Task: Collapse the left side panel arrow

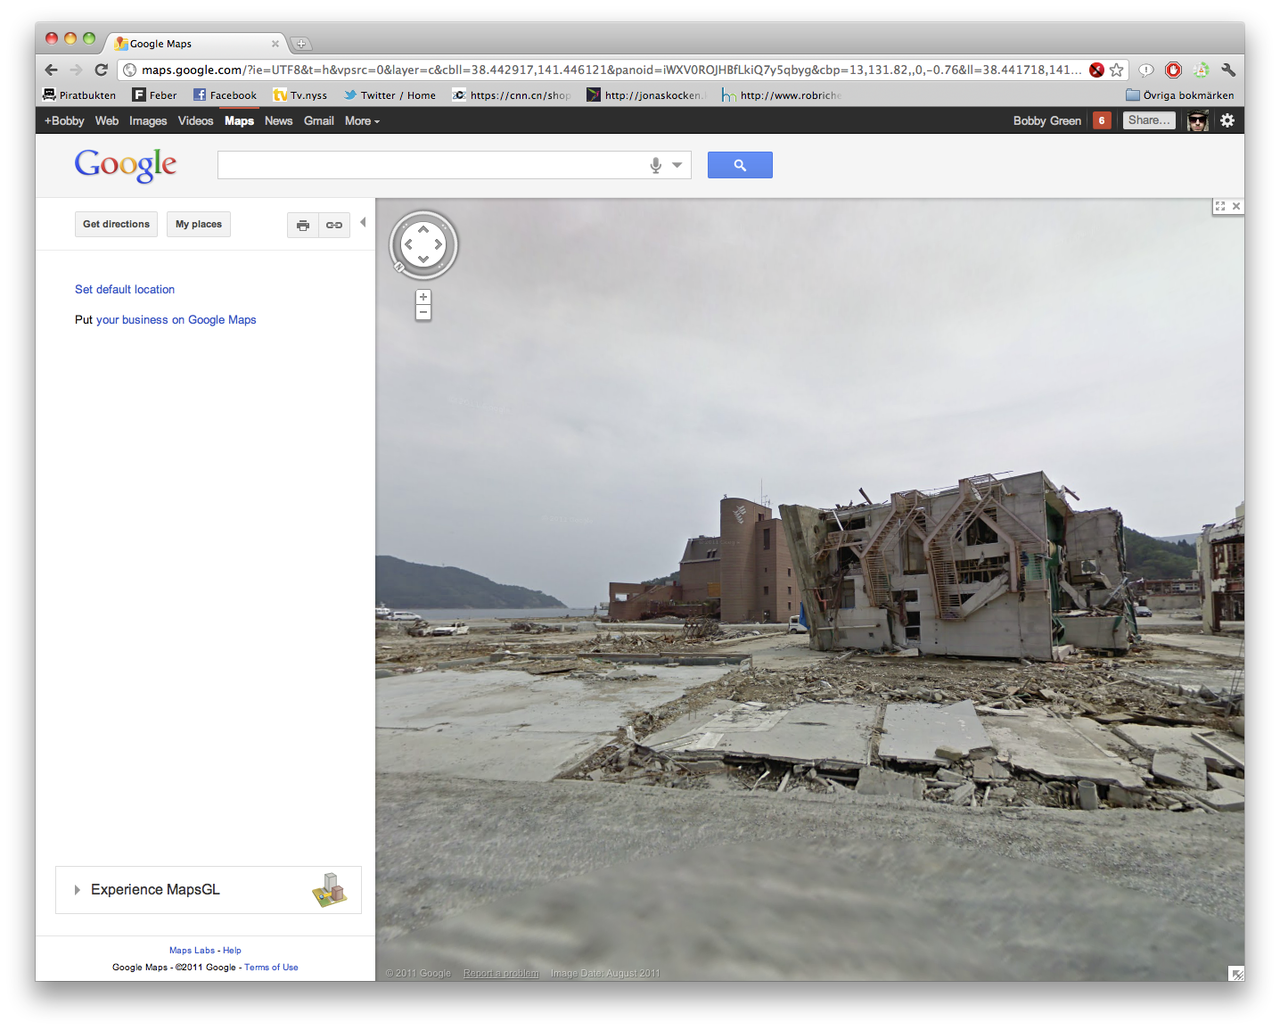Action: 363,223
